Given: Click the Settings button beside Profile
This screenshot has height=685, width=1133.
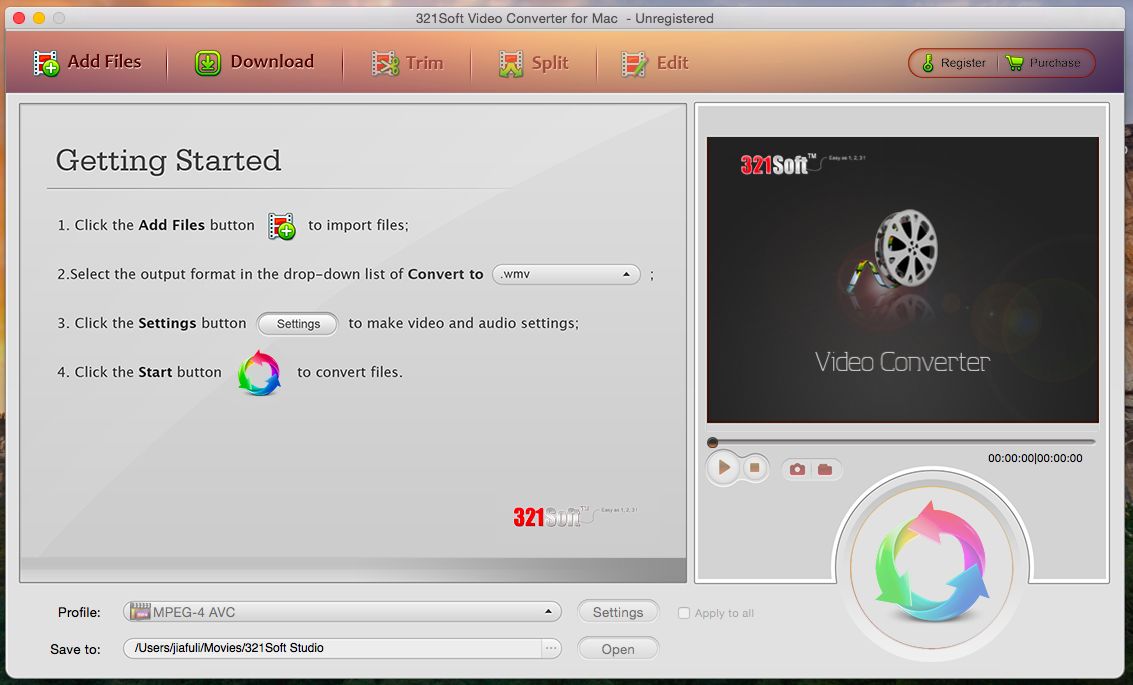Looking at the screenshot, I should (618, 612).
